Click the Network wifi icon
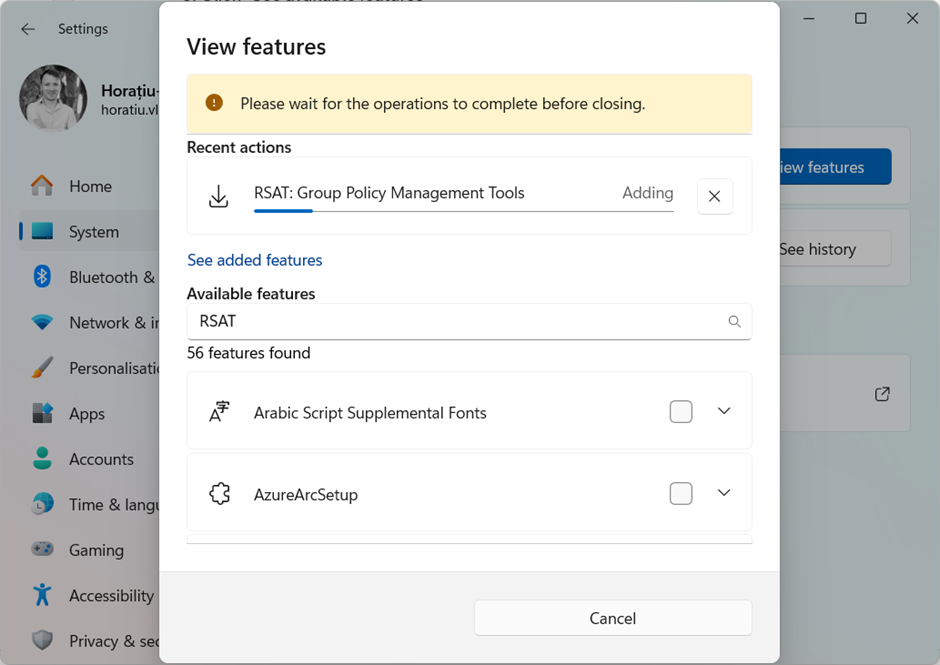The width and height of the screenshot is (940, 665). tap(42, 323)
